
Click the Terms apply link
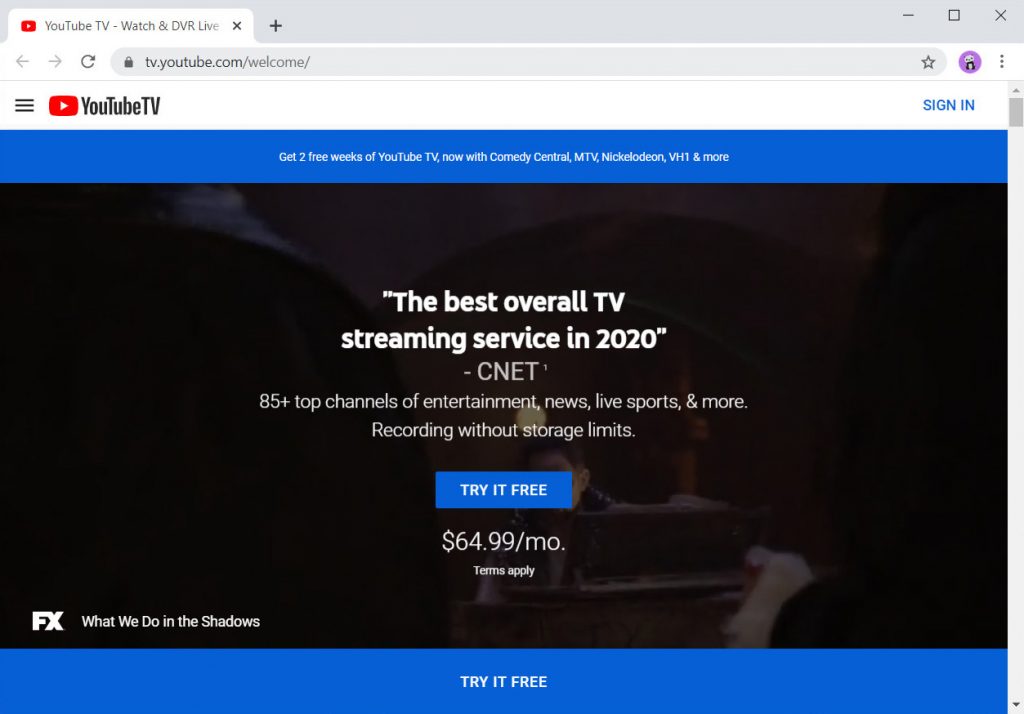coord(504,570)
